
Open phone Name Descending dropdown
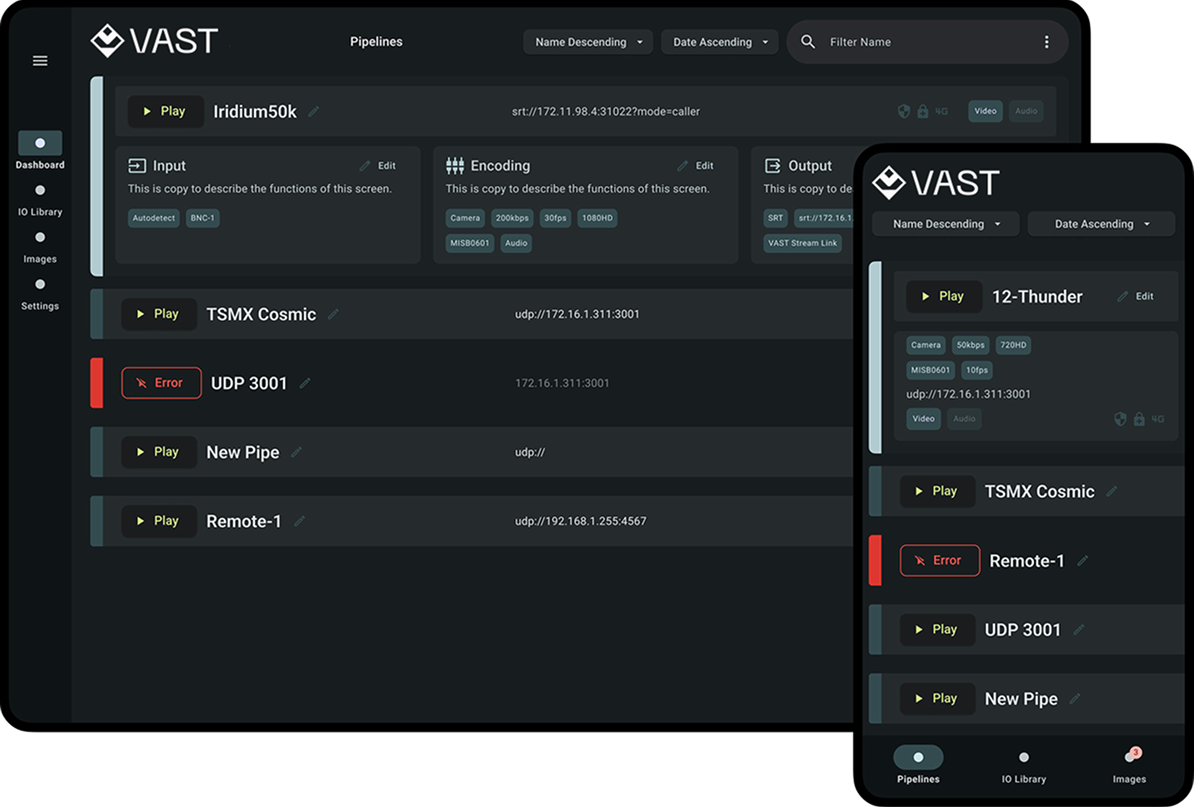click(x=945, y=224)
